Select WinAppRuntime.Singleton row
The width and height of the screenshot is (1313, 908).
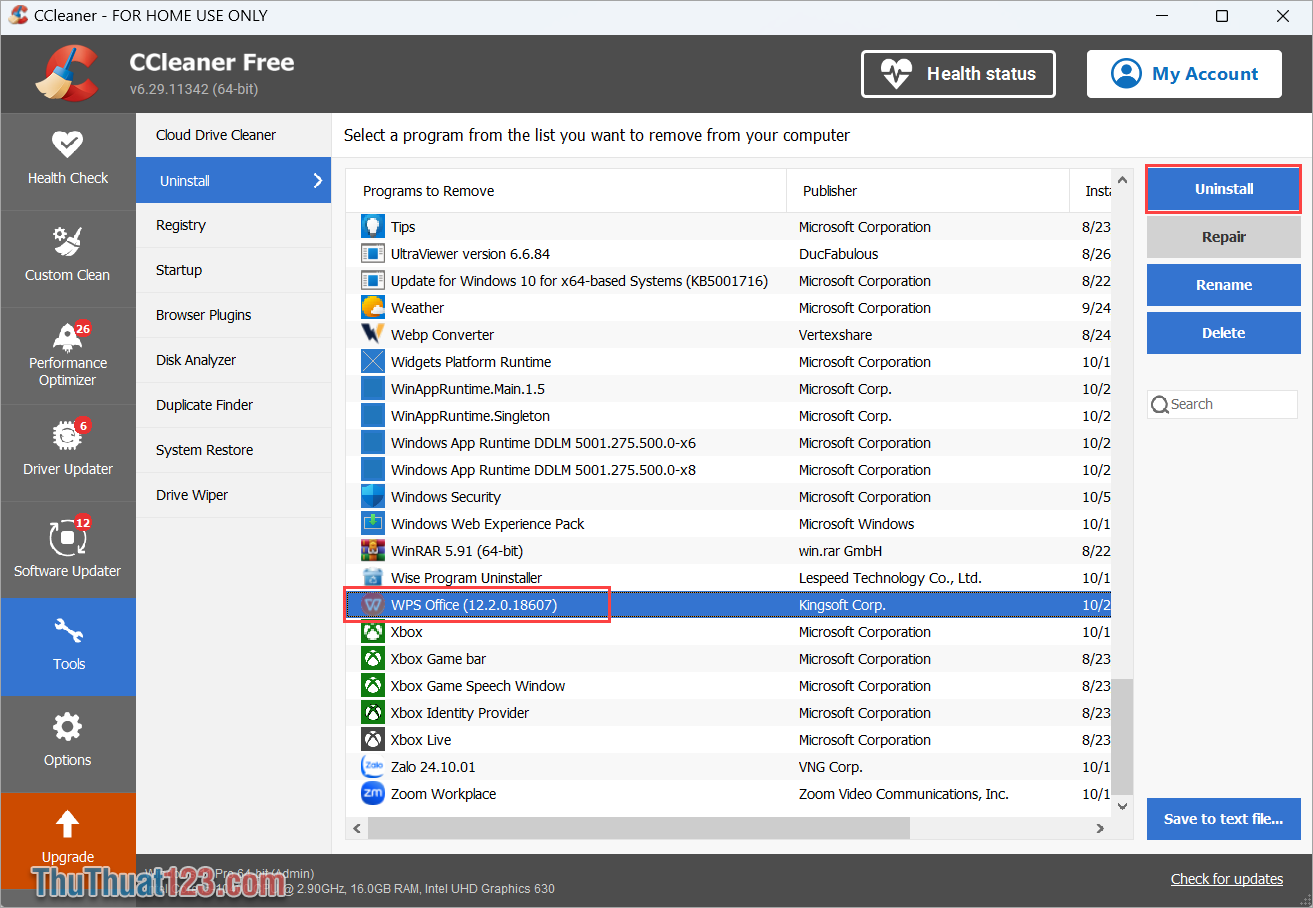tap(728, 416)
